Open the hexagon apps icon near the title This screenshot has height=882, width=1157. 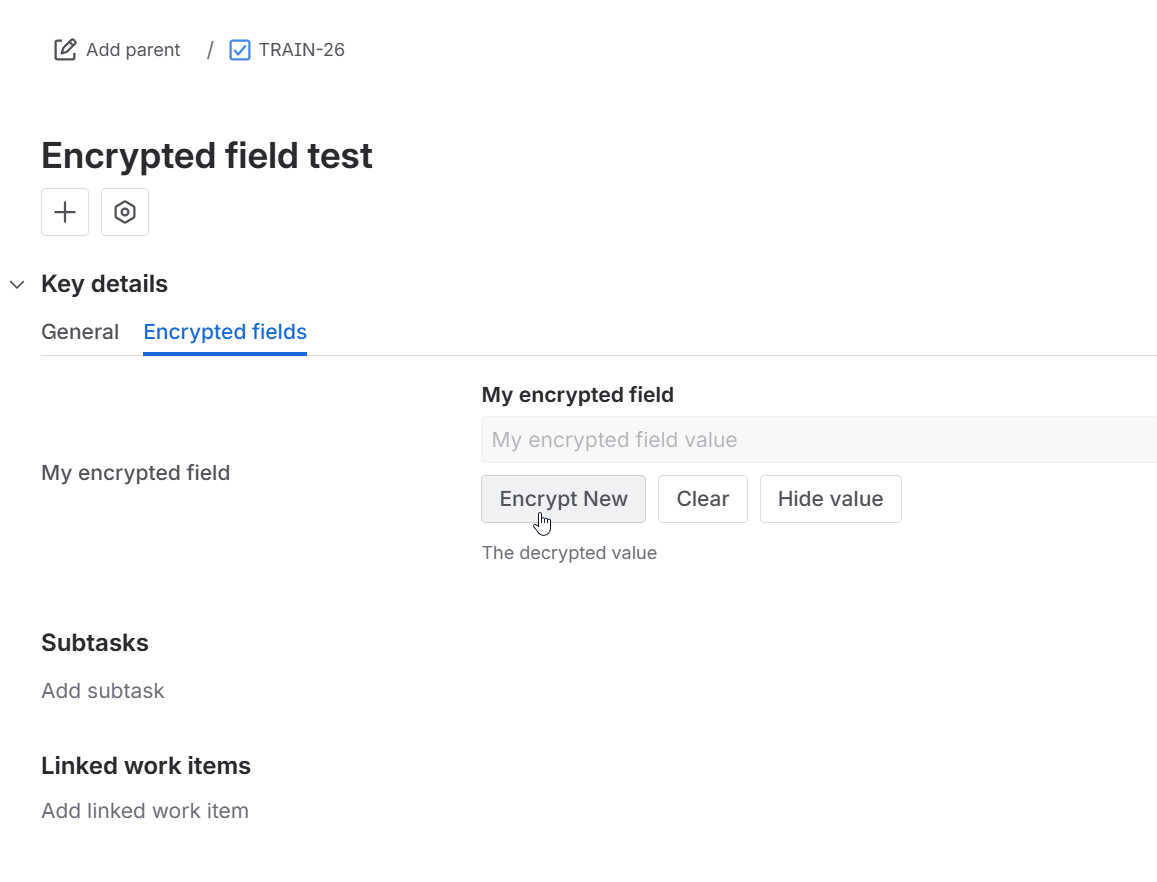pos(124,212)
